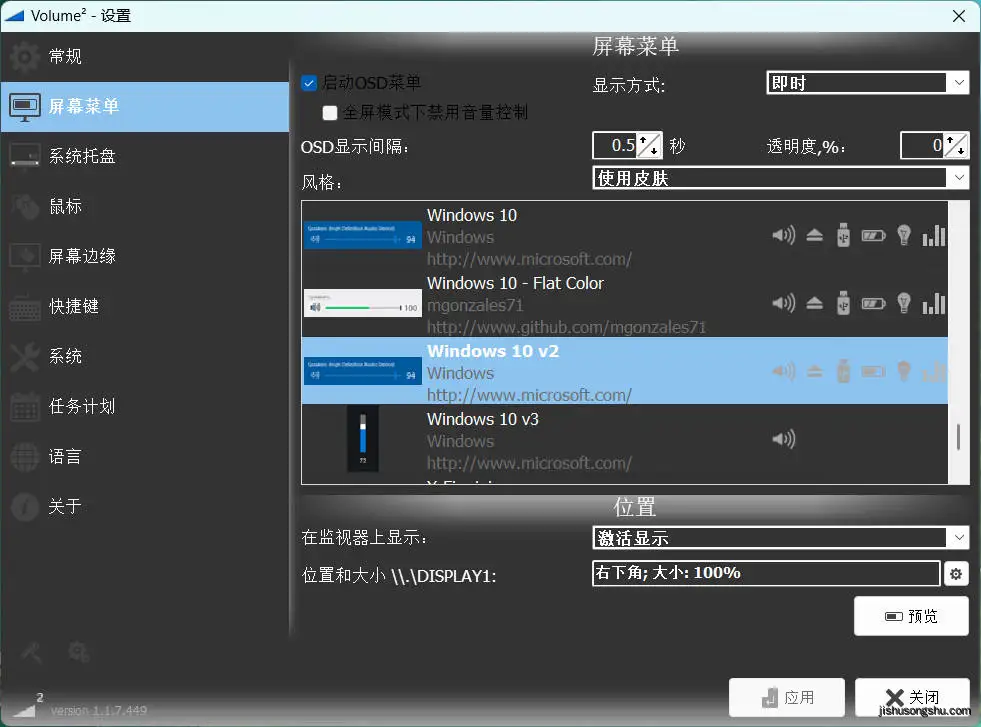Click the signal bars icon in the Flat Color row

(x=933, y=303)
